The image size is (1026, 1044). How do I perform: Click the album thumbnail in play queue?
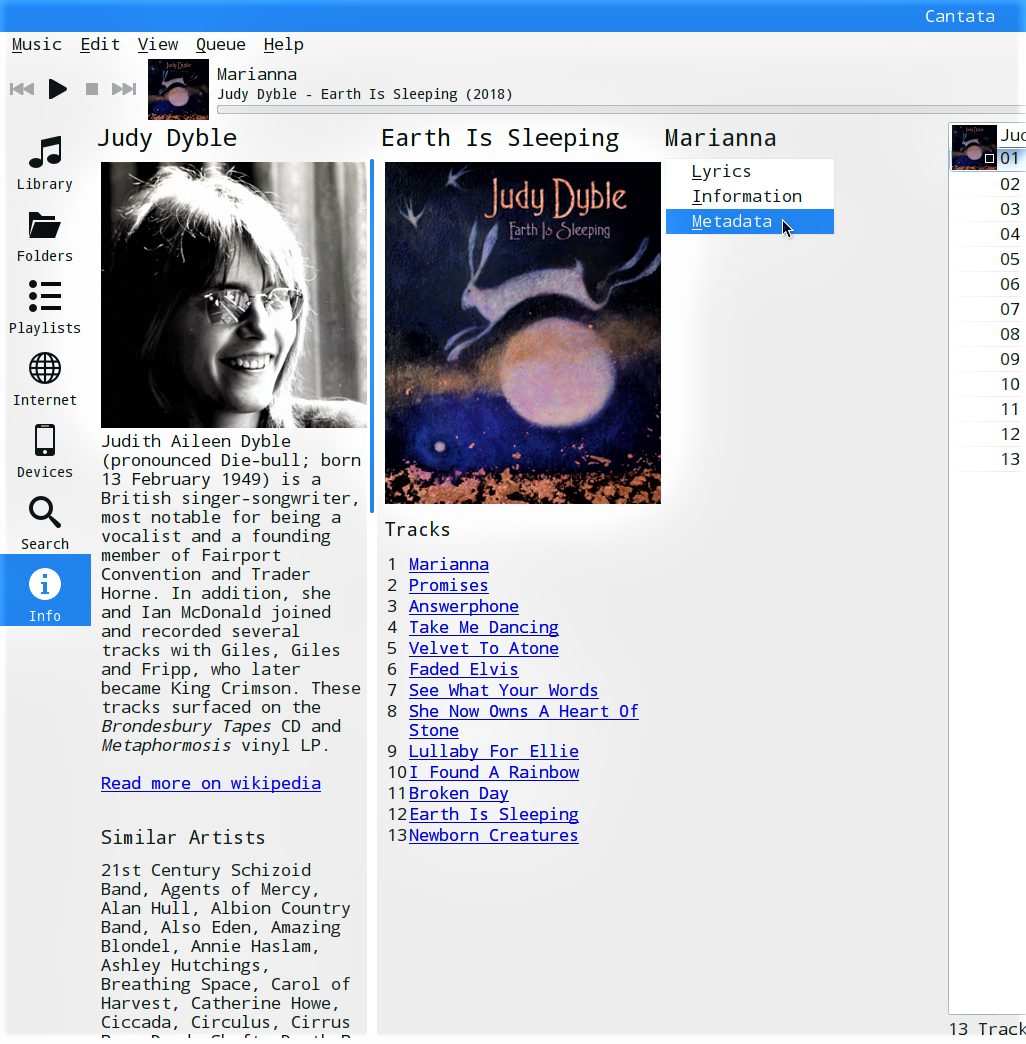pos(973,147)
